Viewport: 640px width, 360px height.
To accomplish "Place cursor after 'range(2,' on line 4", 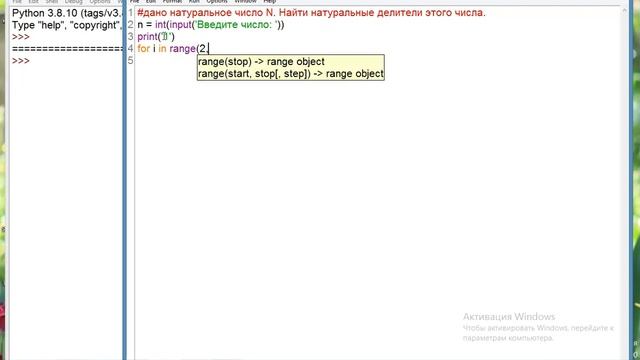I will [209, 49].
